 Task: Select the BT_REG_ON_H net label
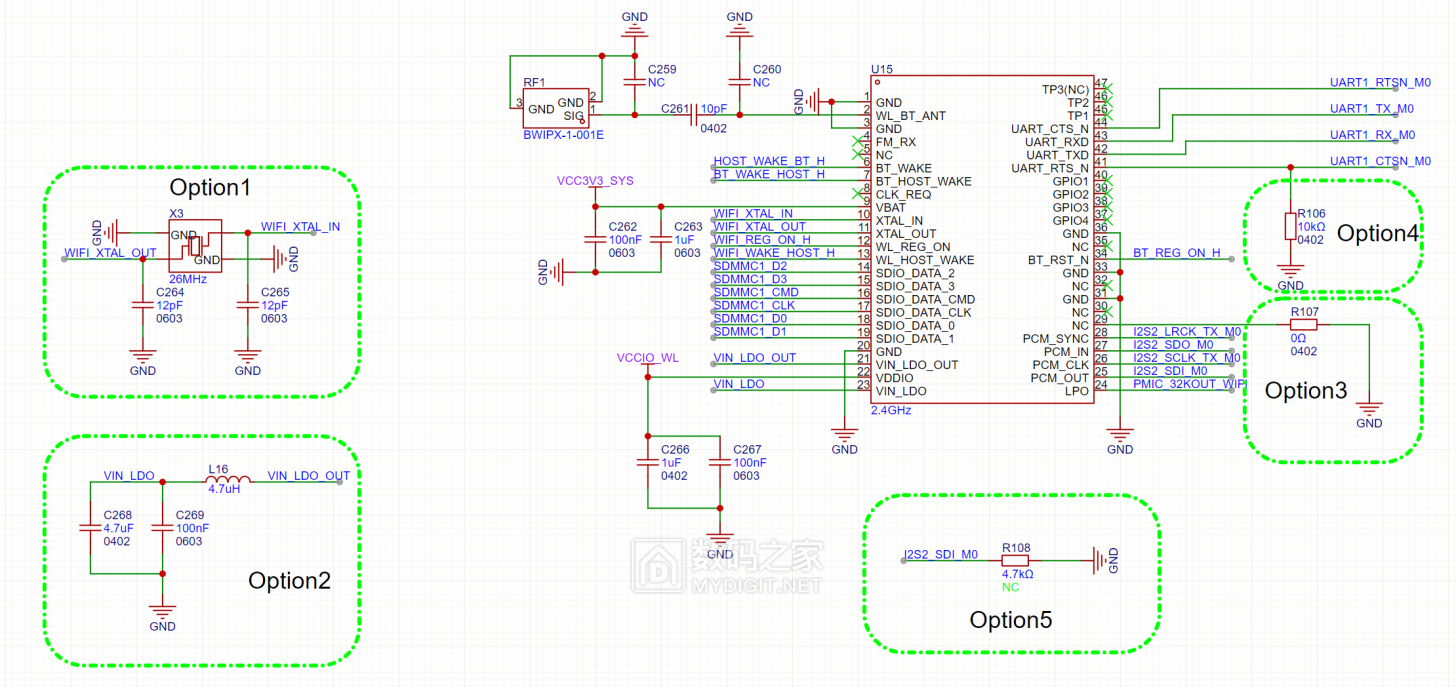(1177, 253)
